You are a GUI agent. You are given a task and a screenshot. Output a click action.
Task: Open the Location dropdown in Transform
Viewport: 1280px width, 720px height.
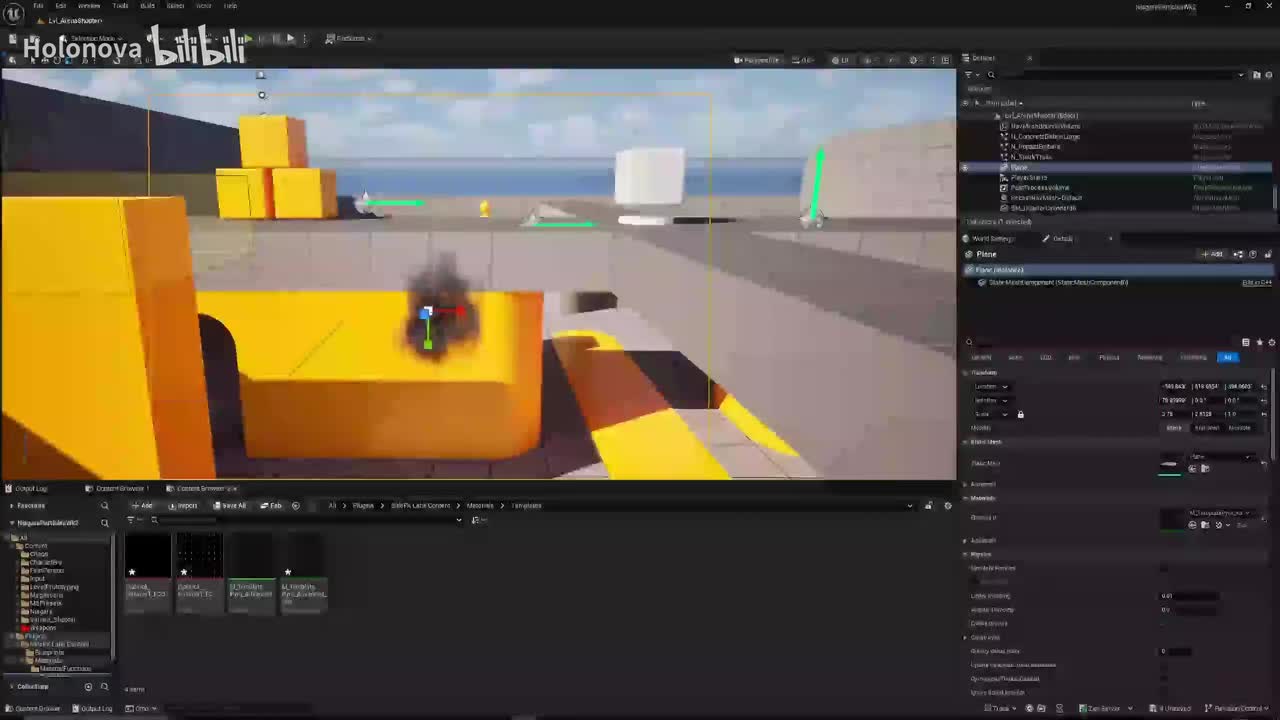click(991, 386)
